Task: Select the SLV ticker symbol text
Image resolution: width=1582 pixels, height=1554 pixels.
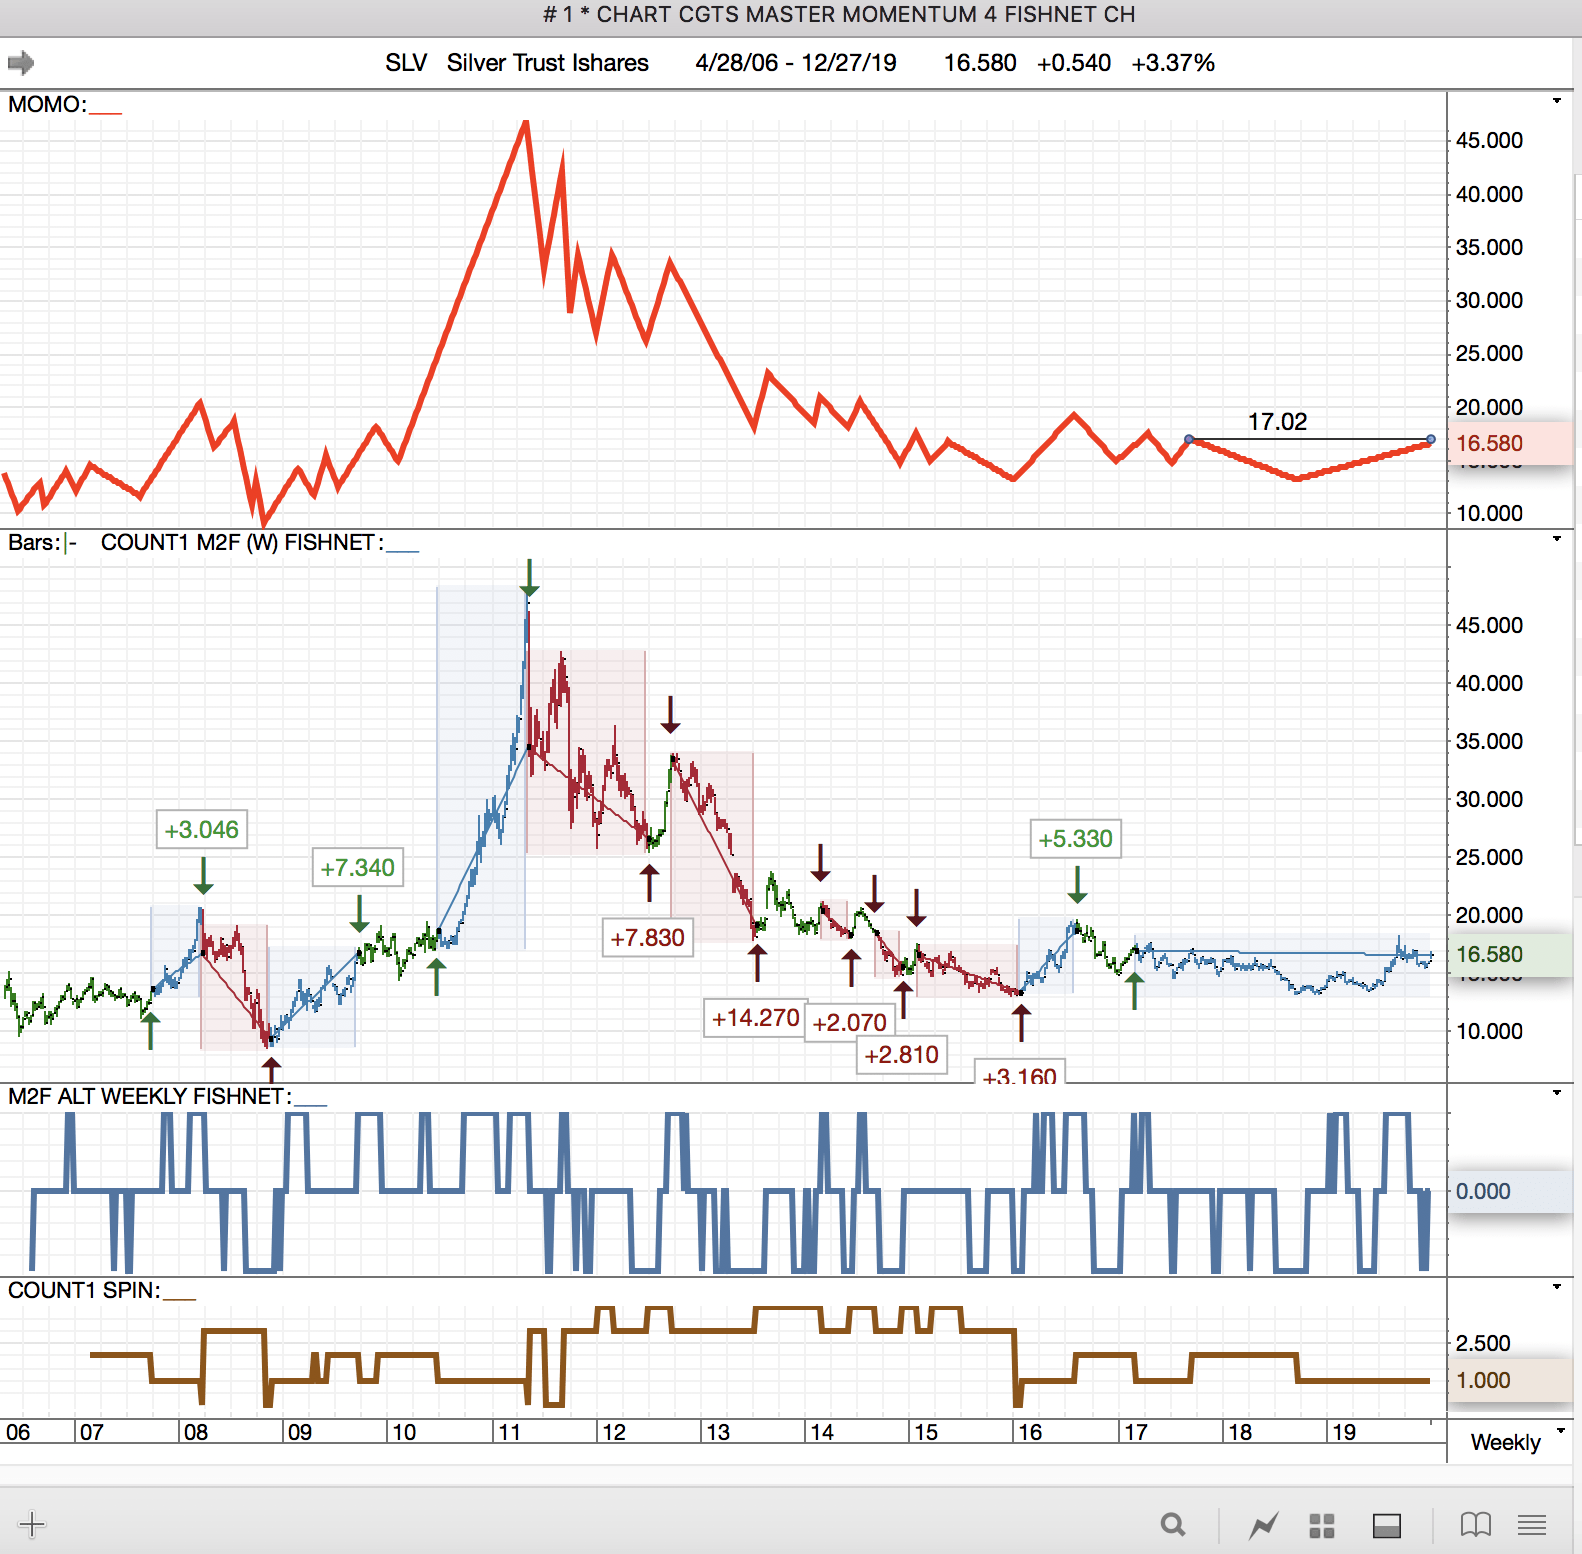Action: (406, 63)
